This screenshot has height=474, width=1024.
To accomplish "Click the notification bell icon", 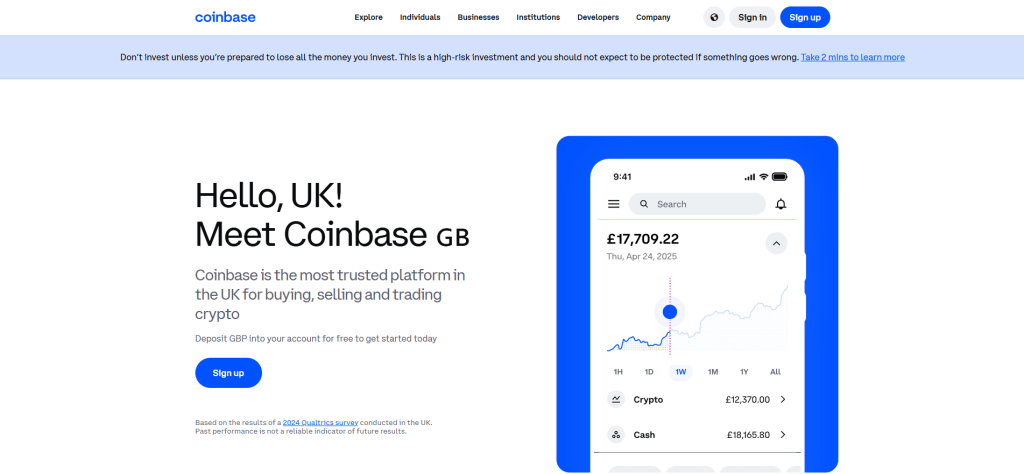I will click(780, 204).
